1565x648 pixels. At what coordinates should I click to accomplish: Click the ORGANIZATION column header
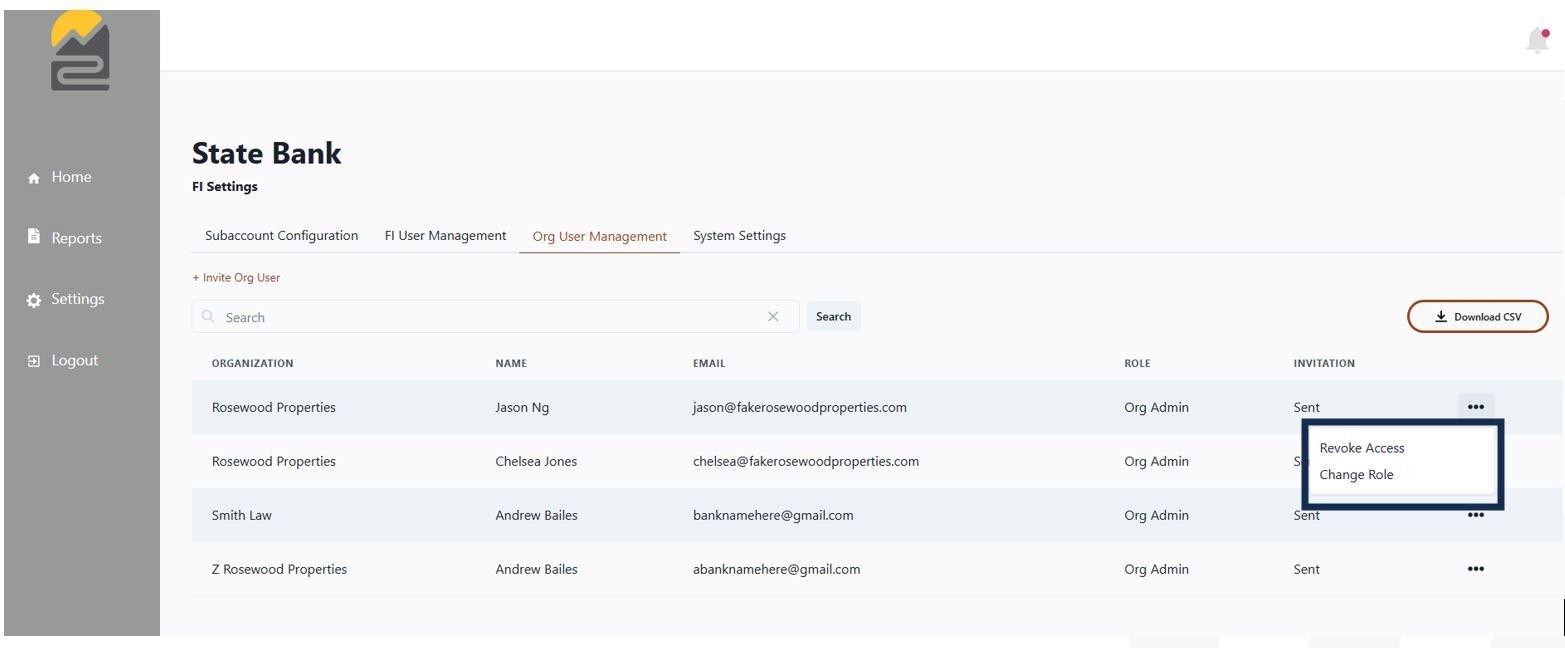252,363
